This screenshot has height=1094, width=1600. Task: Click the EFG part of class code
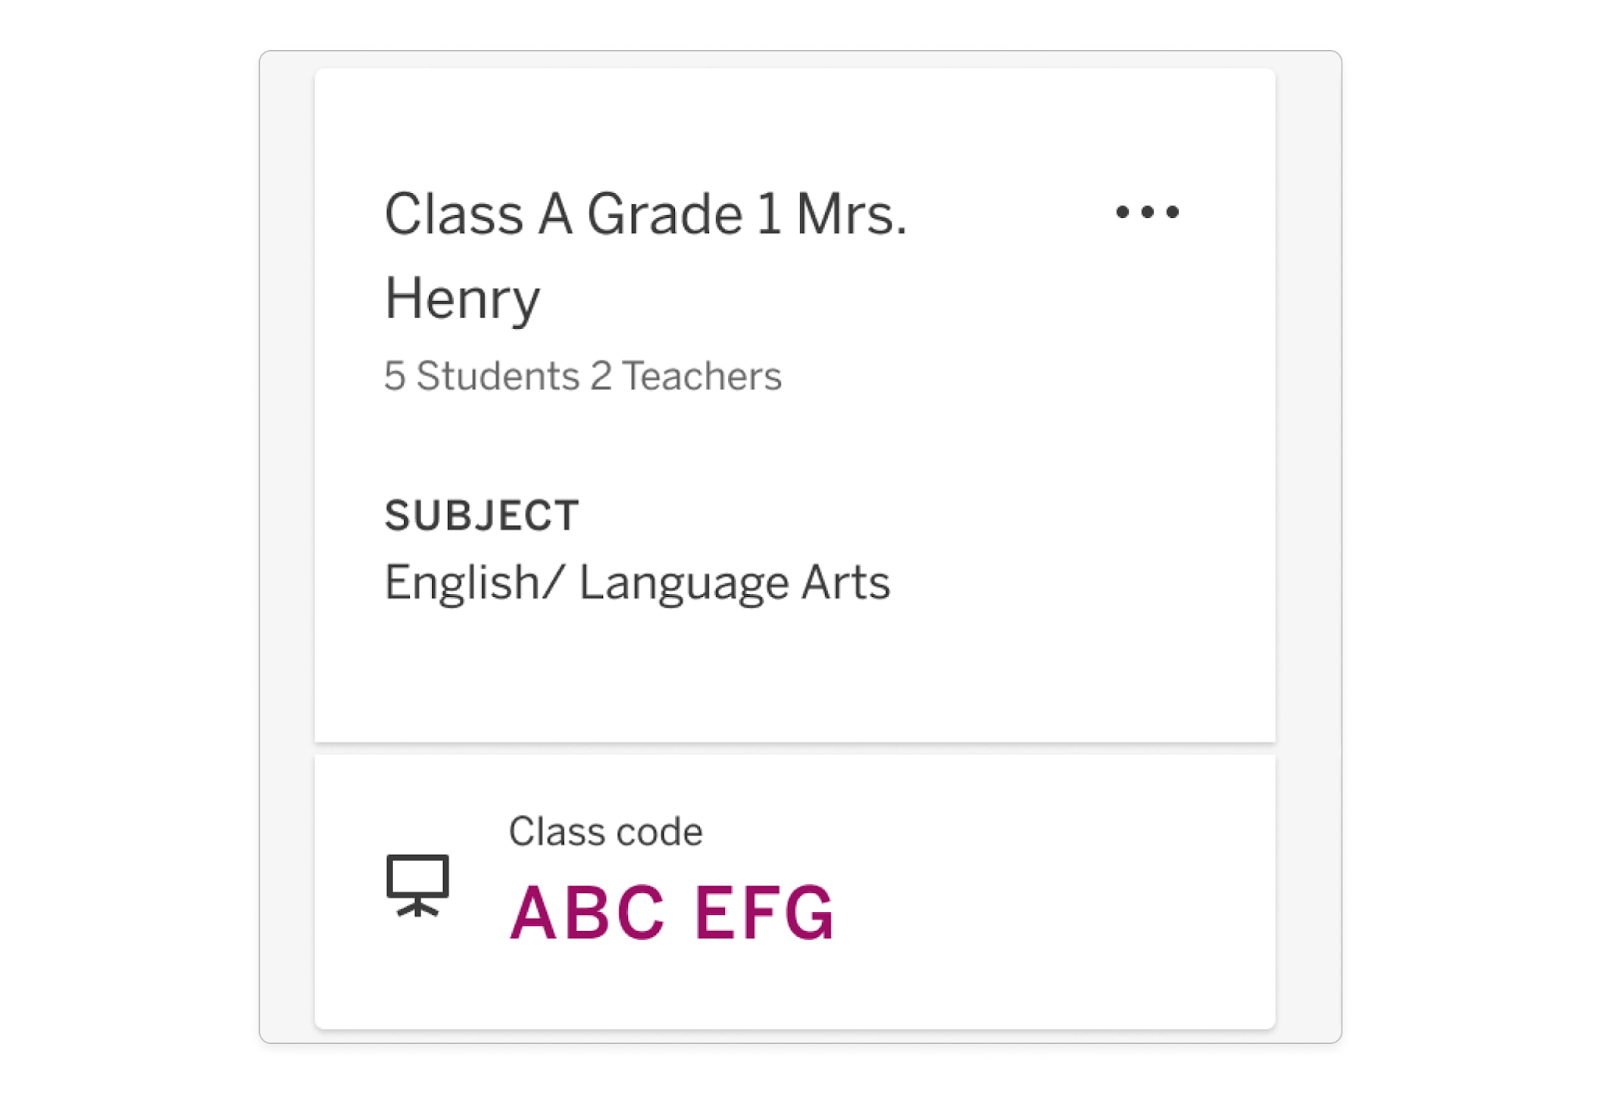pyautogui.click(x=764, y=913)
